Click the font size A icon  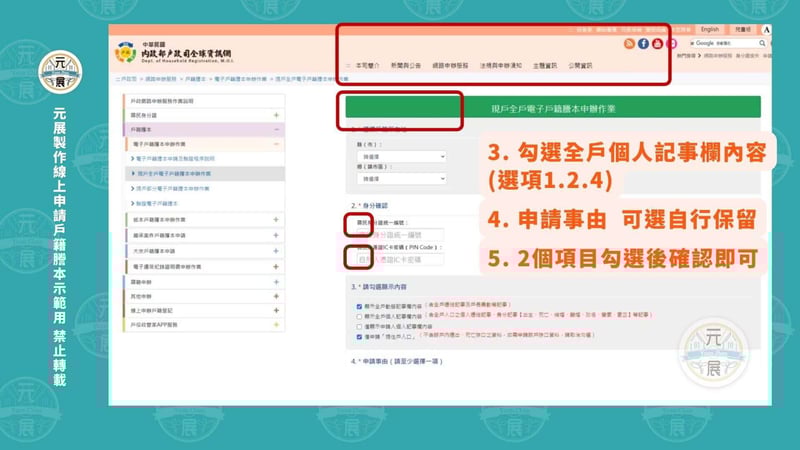(766, 30)
